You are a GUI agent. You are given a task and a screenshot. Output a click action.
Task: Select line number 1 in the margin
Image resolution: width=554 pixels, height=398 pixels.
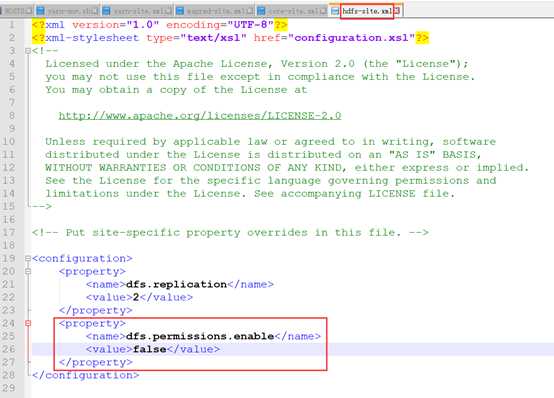pyautogui.click(x=12, y=25)
